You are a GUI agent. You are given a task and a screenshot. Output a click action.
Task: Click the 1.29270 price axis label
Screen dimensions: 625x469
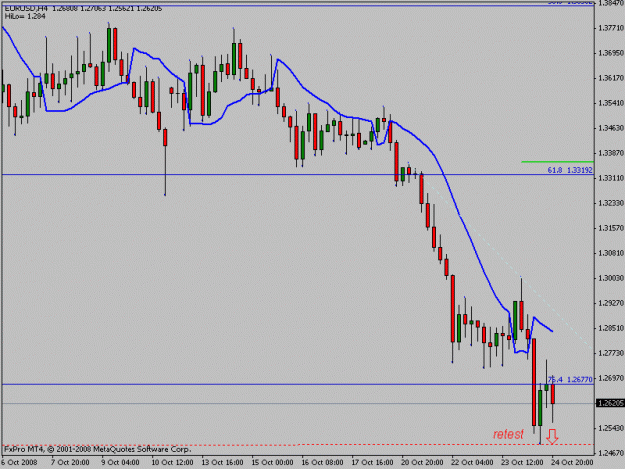(x=611, y=303)
